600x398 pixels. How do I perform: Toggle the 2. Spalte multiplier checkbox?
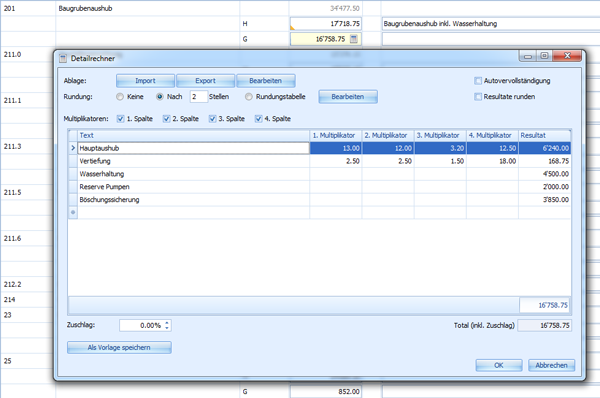pyautogui.click(x=166, y=119)
